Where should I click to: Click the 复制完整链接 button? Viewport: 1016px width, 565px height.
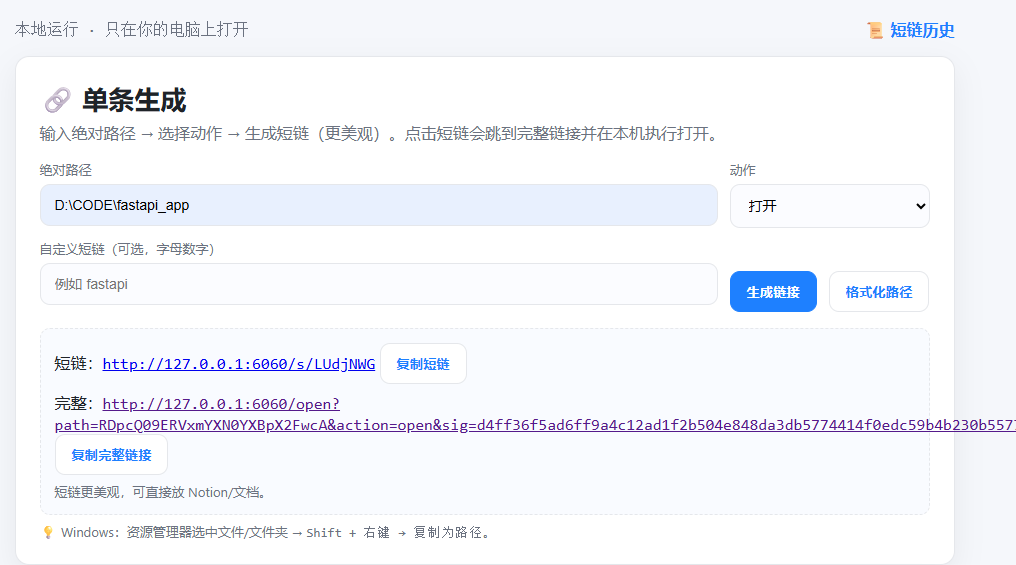[111, 455]
